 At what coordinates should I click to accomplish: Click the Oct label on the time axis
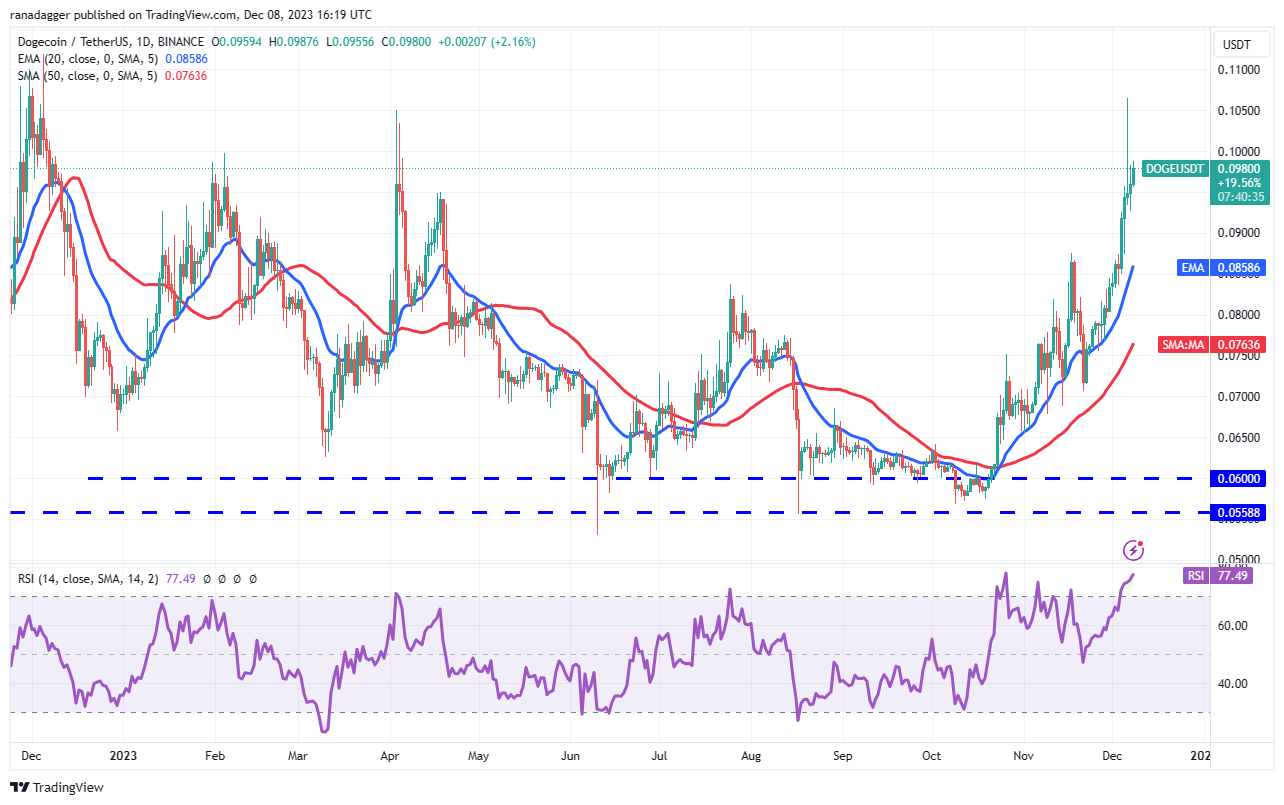click(932, 756)
